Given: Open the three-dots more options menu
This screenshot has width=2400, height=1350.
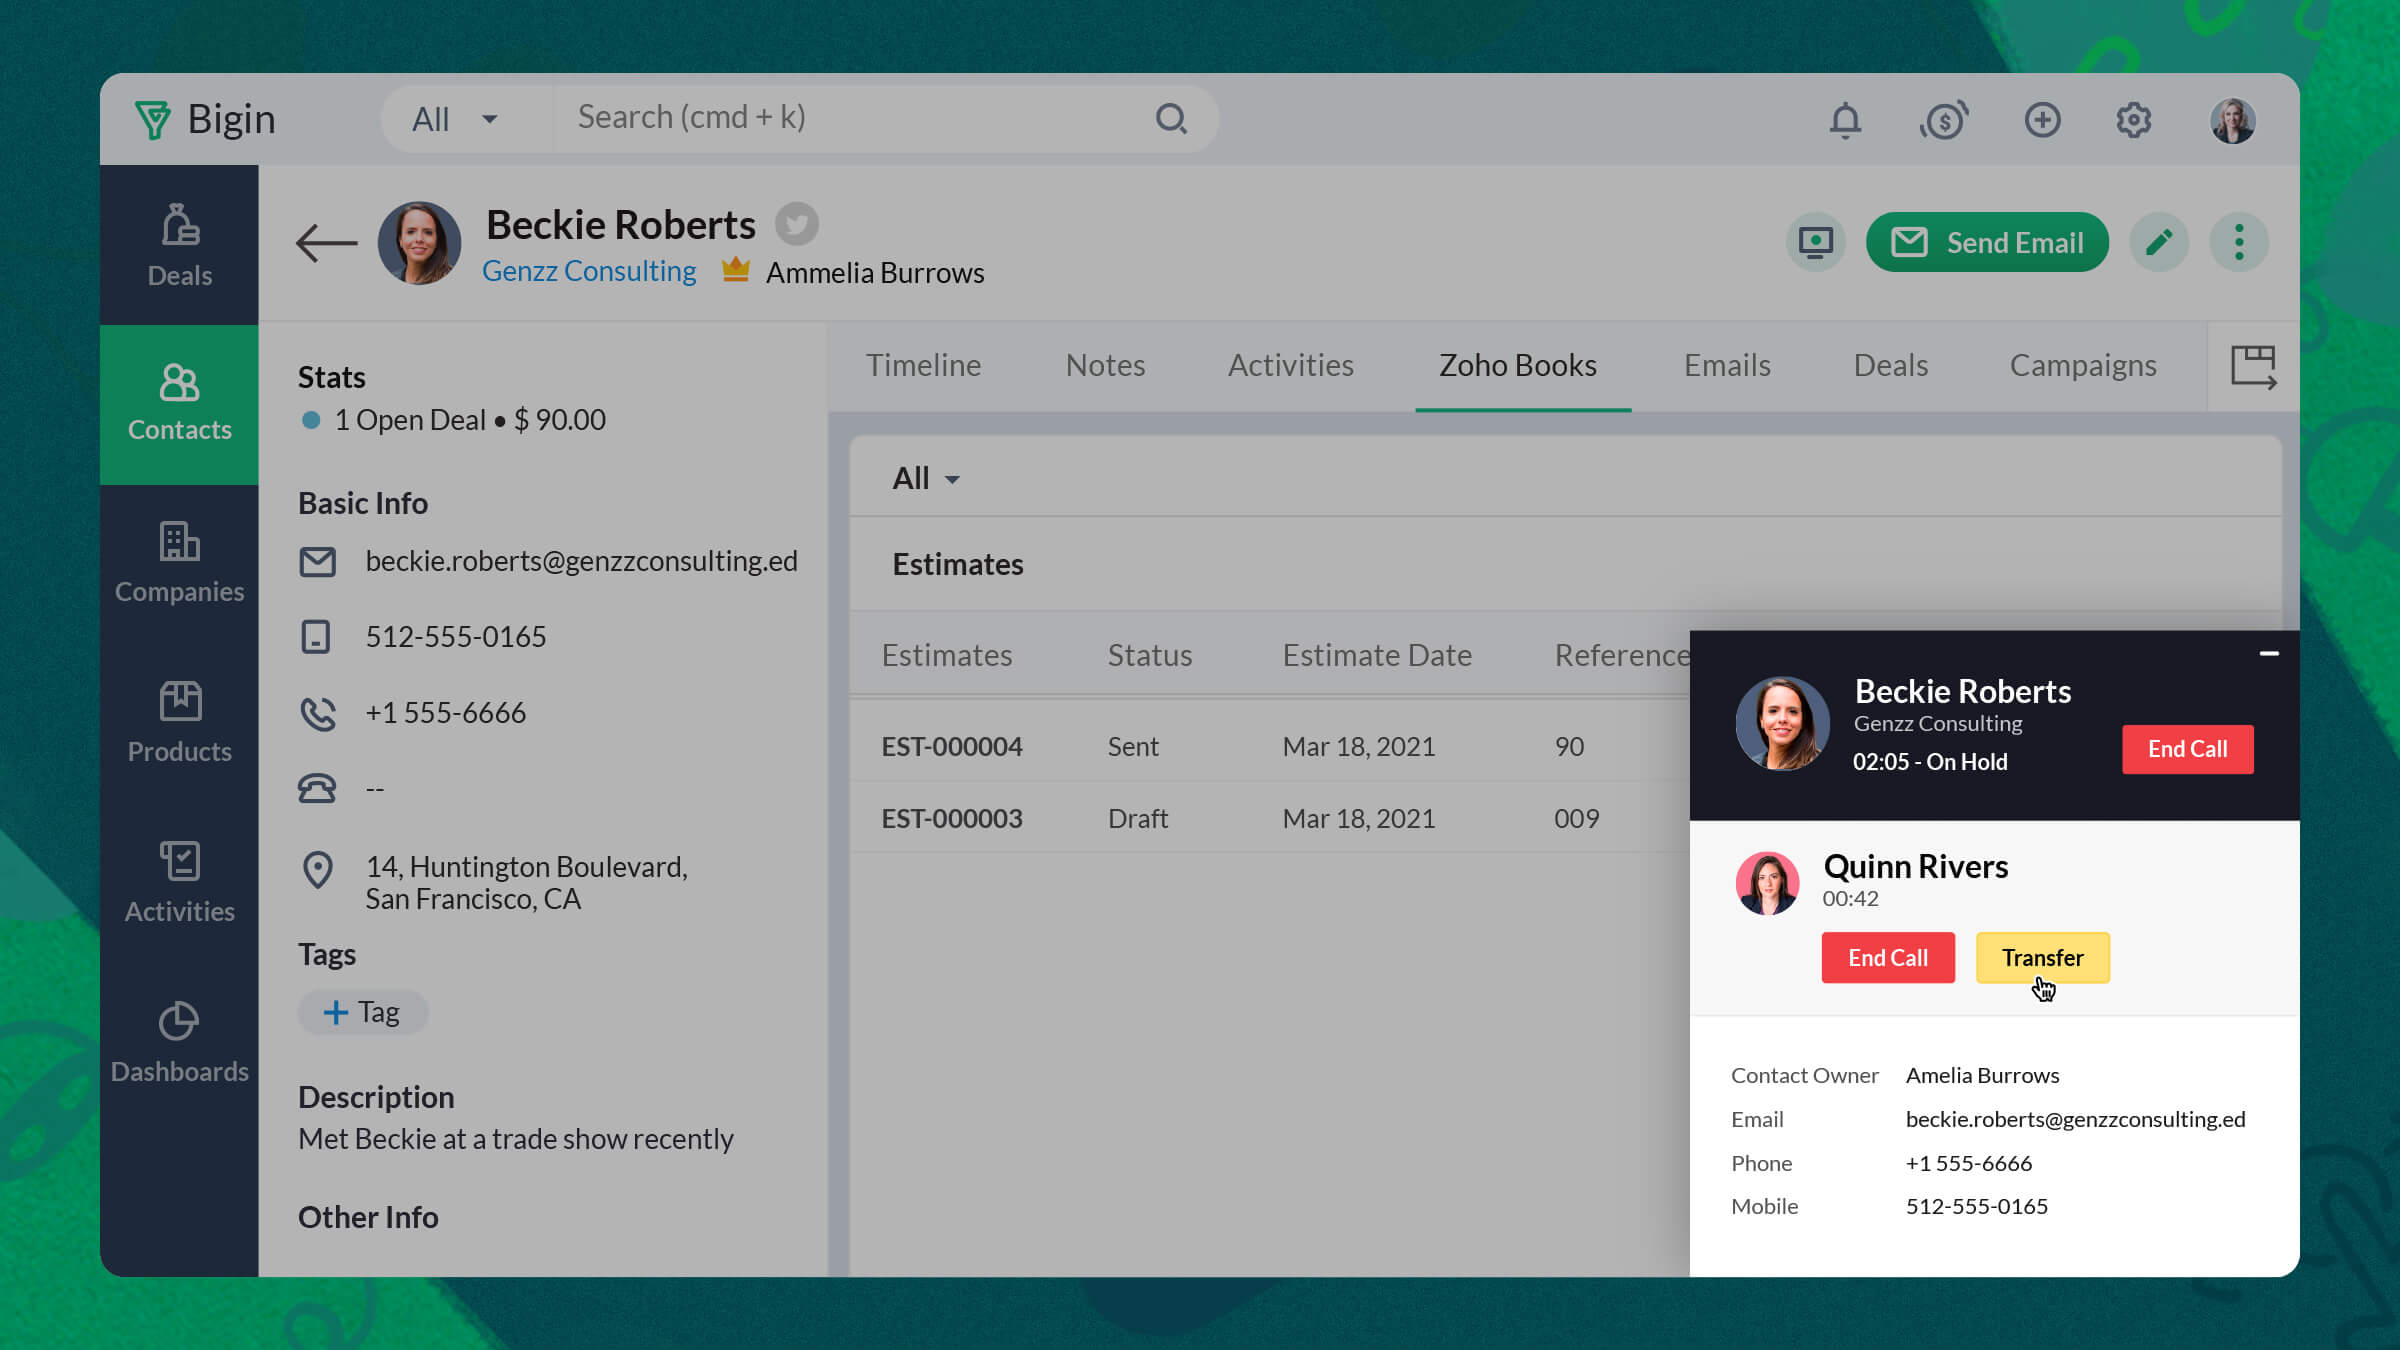Looking at the screenshot, I should coord(2239,242).
